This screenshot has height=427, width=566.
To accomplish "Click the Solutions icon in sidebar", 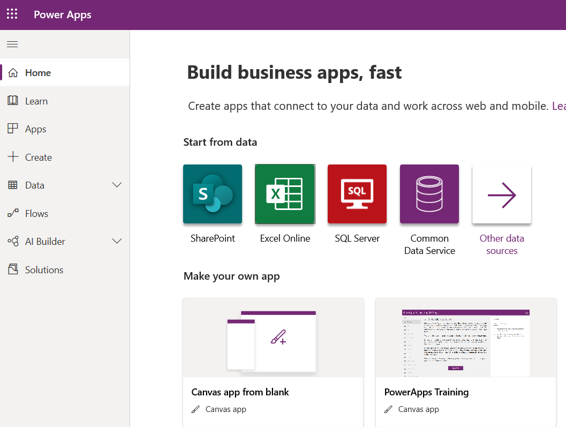I will 13,269.
